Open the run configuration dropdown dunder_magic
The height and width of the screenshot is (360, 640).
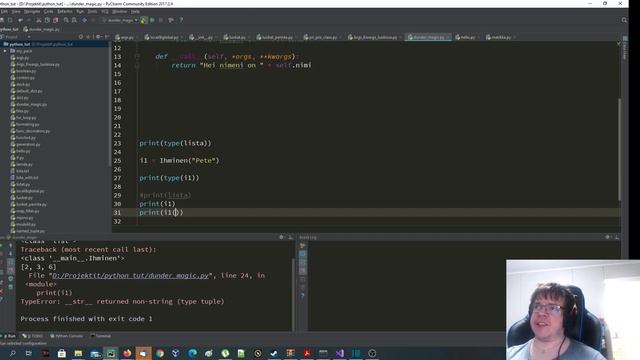[120, 20]
